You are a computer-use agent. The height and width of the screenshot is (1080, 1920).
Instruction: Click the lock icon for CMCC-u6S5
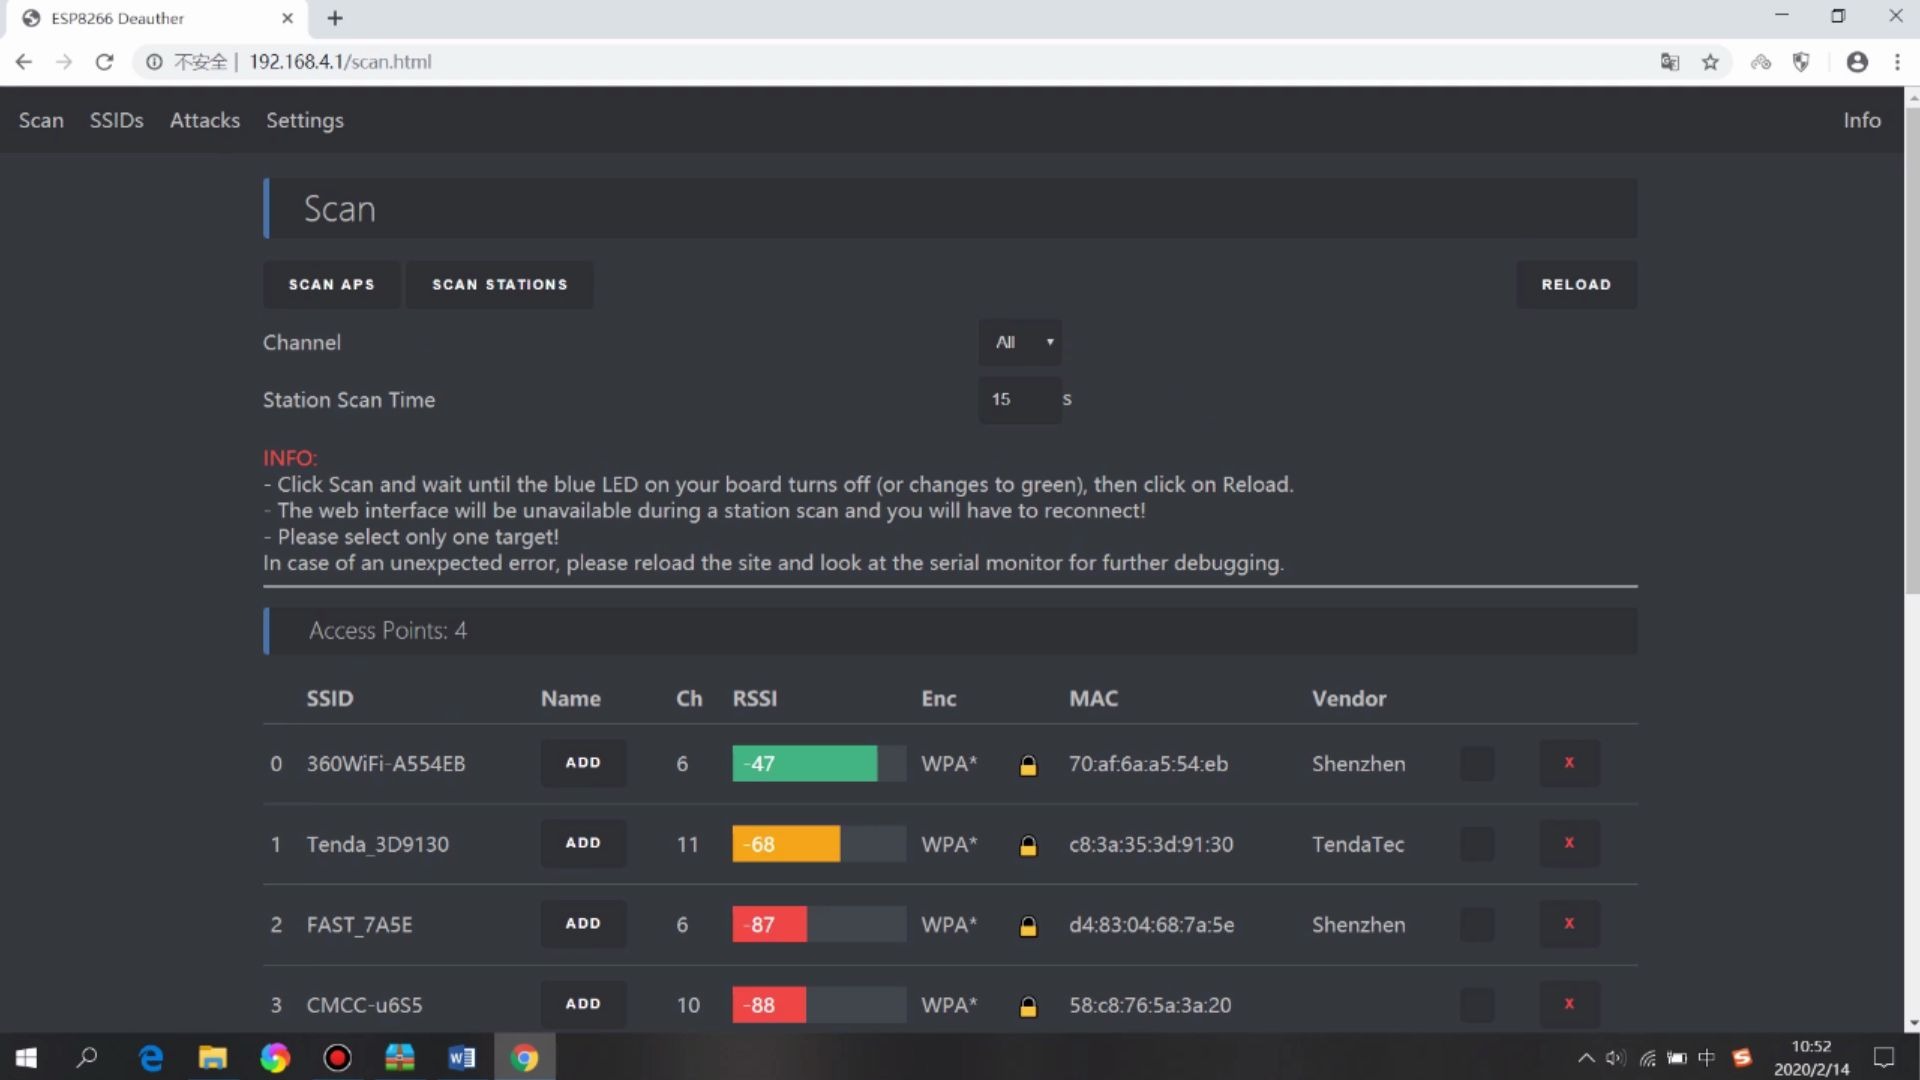point(1028,1006)
